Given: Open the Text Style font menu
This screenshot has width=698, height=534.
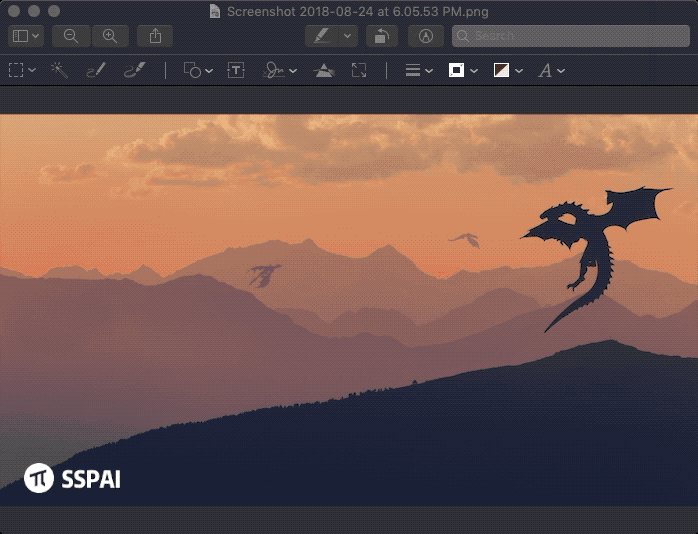Looking at the screenshot, I should 551,70.
